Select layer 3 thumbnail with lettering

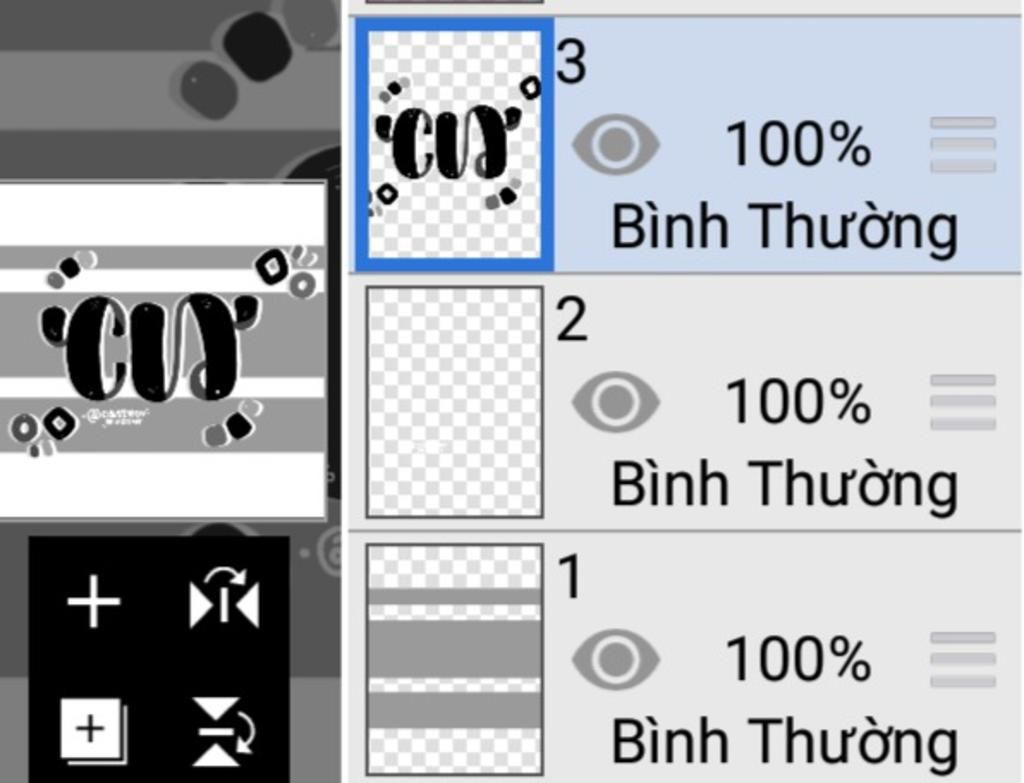coord(455,144)
